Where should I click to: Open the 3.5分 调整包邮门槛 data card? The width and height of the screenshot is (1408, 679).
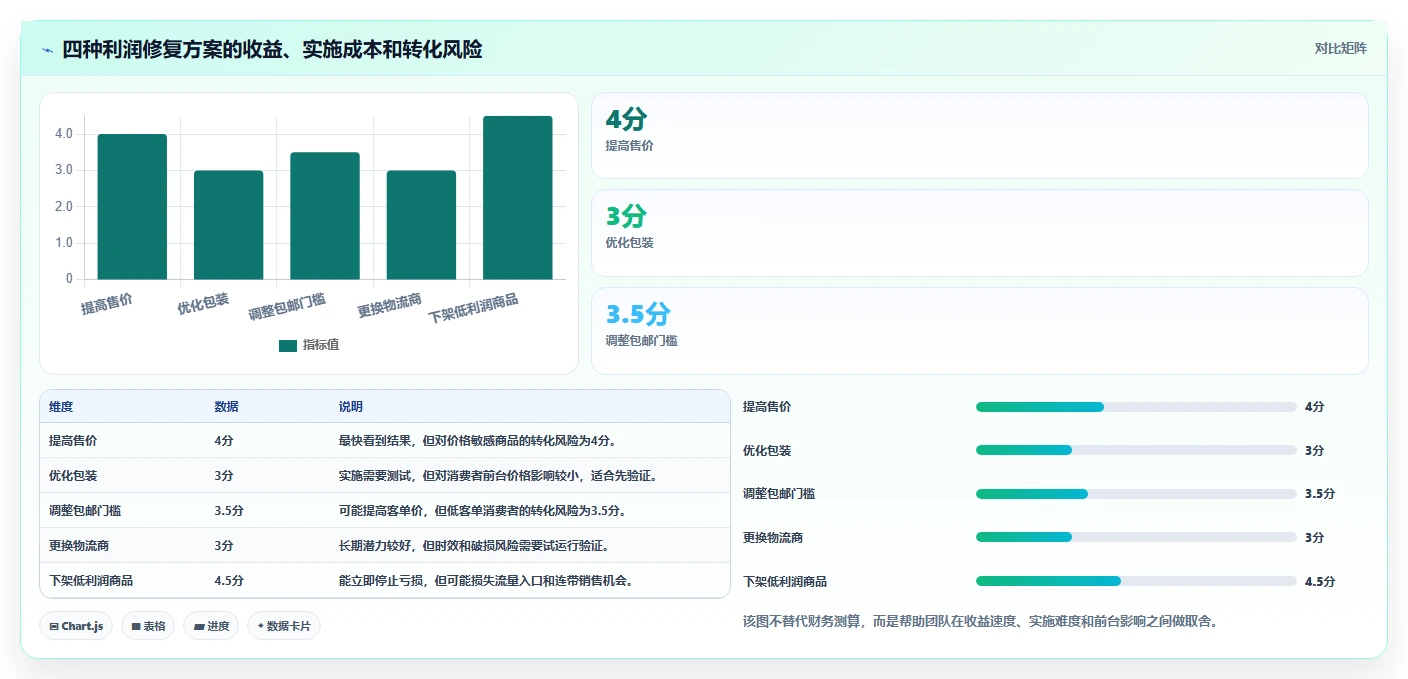pos(980,331)
